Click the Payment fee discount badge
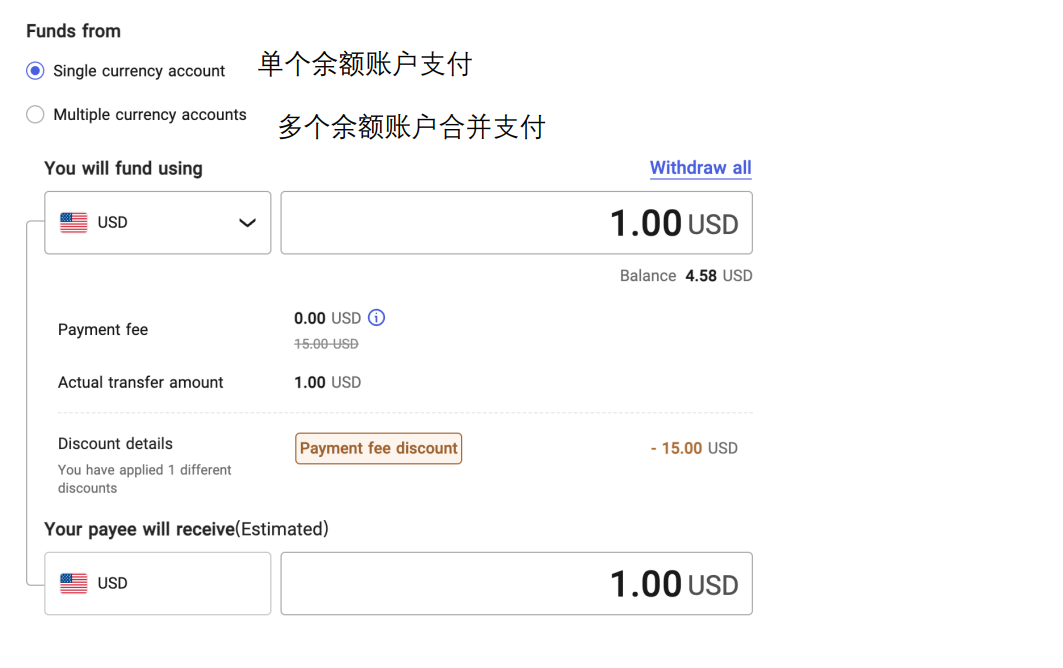The width and height of the screenshot is (1063, 668). point(379,448)
